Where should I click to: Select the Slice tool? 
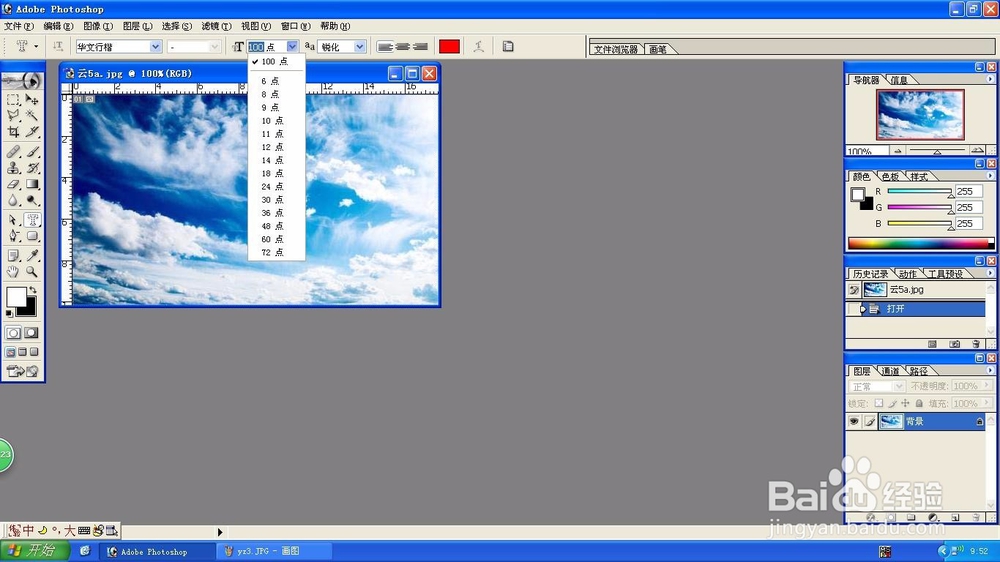tap(32, 132)
